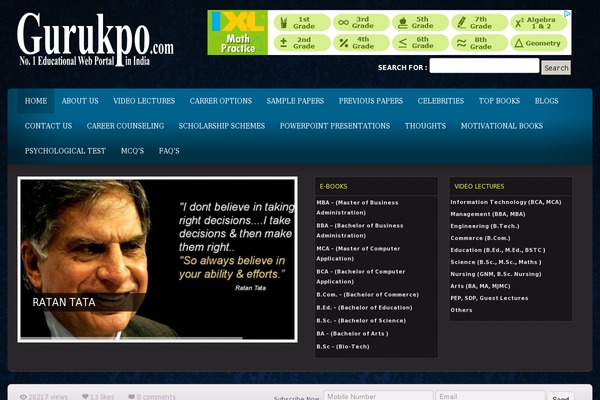
Task: Open Carrer Options menu
Action: (221, 101)
